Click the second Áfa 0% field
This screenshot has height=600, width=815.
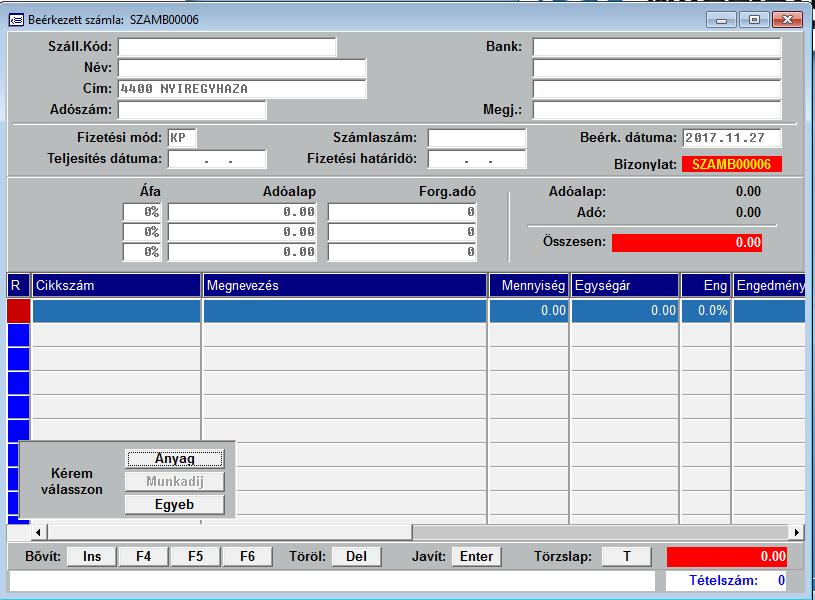(x=142, y=232)
